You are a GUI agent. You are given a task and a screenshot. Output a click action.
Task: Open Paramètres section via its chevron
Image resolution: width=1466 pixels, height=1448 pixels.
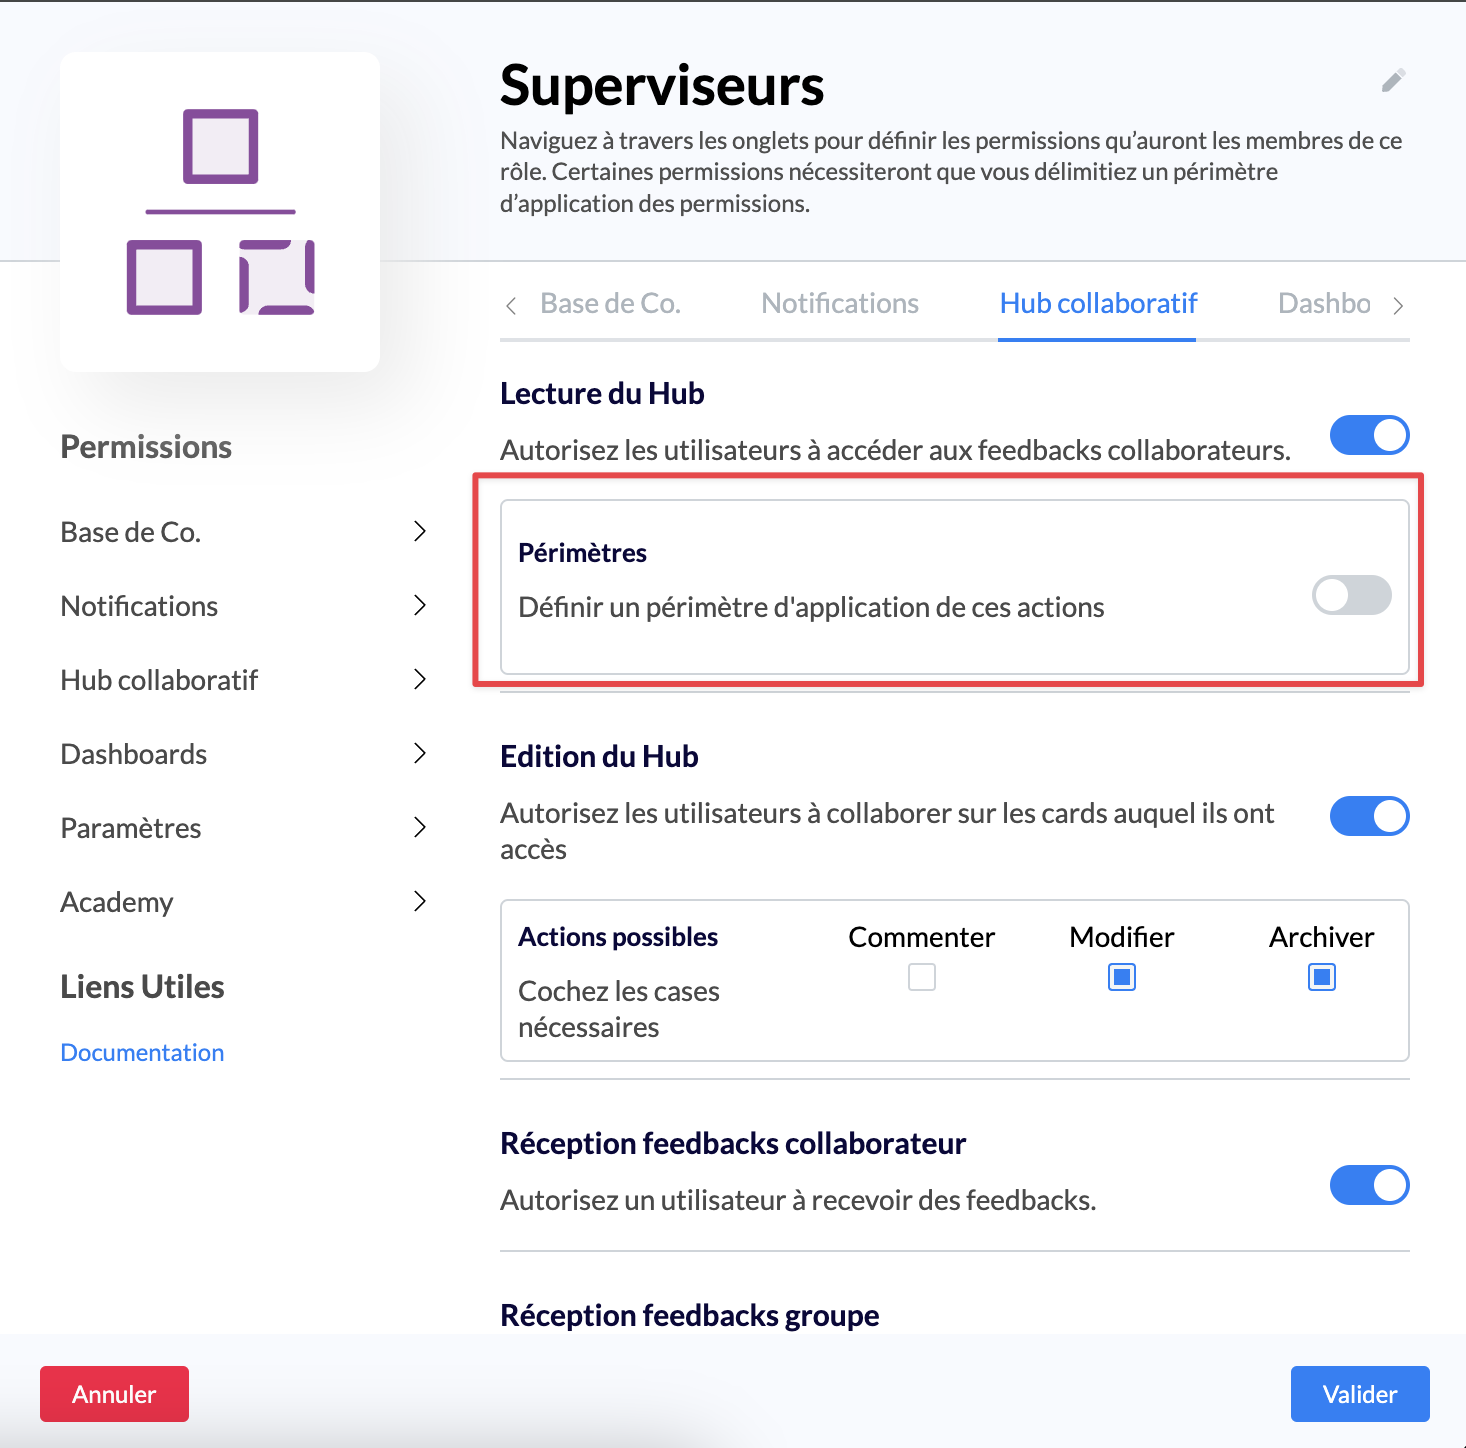point(420,827)
